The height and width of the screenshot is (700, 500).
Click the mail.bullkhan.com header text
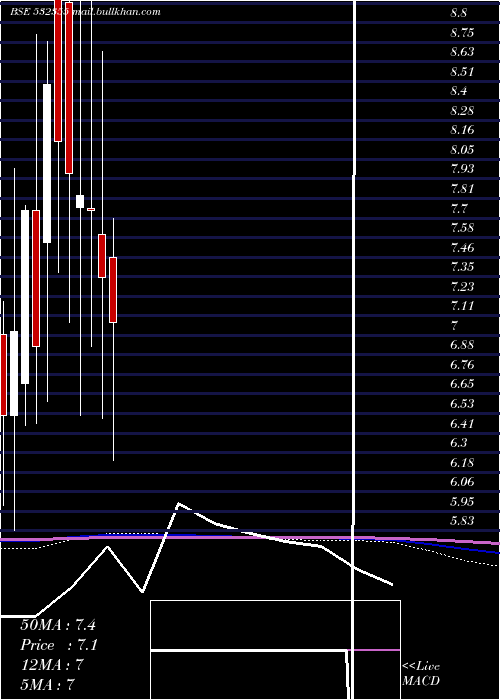[116, 12]
